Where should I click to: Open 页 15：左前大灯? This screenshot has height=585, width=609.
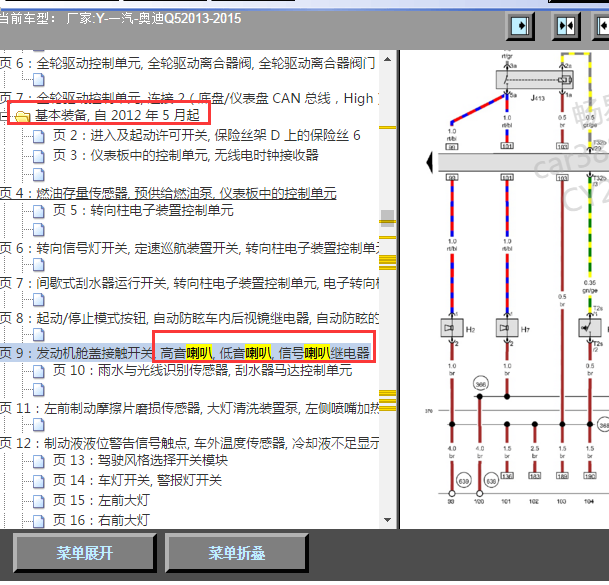tap(101, 500)
